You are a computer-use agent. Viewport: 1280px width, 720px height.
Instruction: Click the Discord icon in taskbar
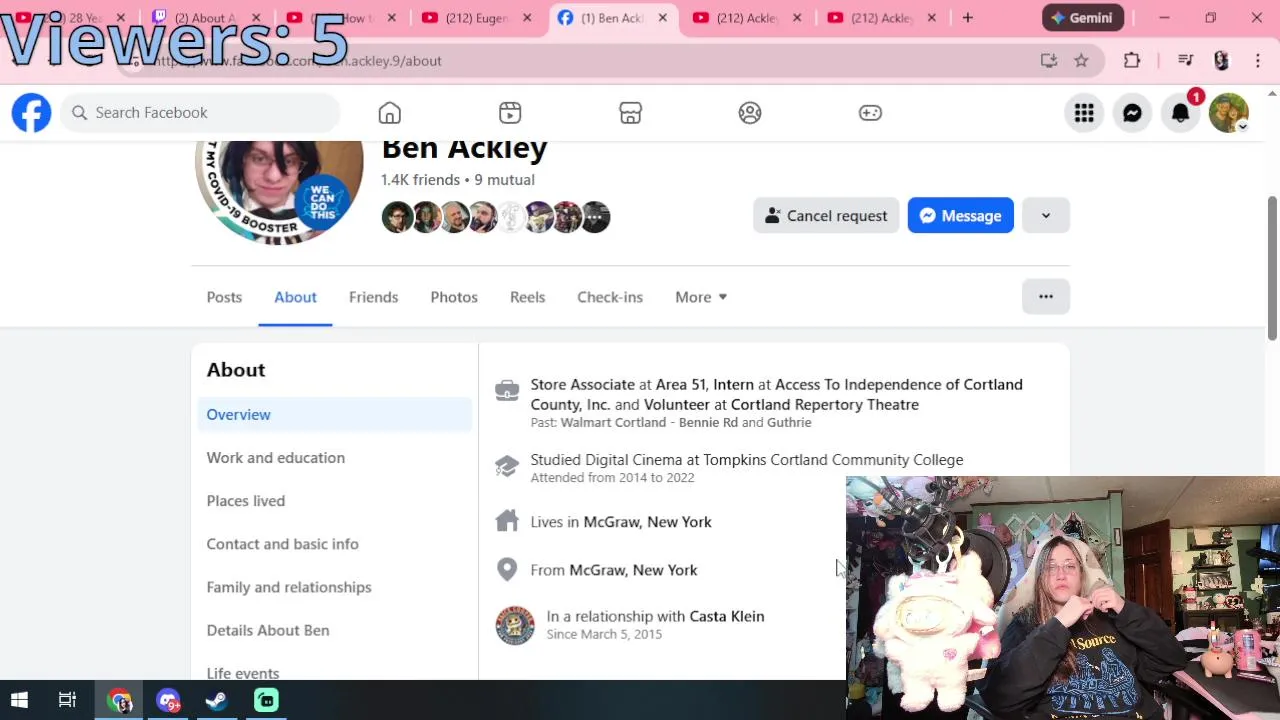click(x=168, y=700)
